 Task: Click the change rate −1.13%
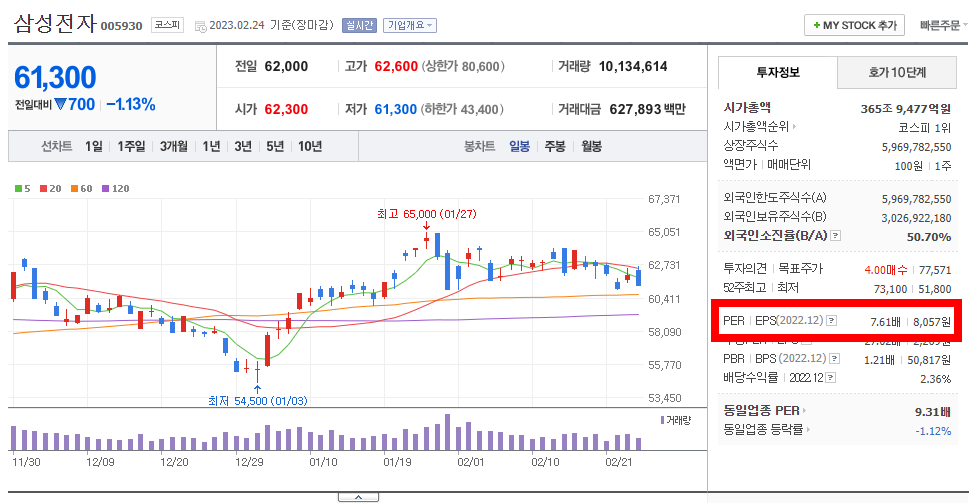point(131,104)
